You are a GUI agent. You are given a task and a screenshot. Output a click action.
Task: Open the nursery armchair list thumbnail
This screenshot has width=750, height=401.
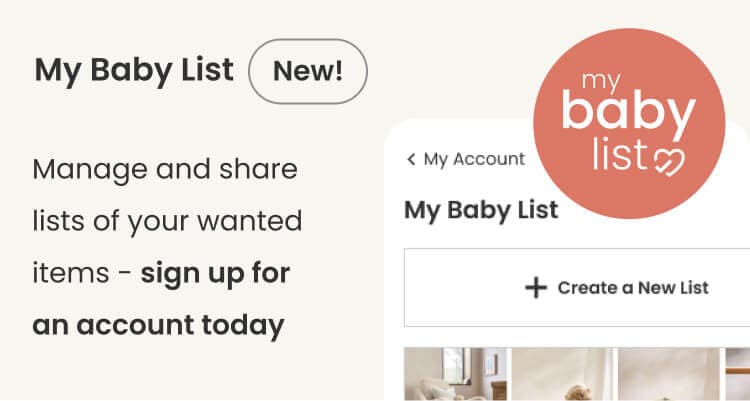point(454,374)
